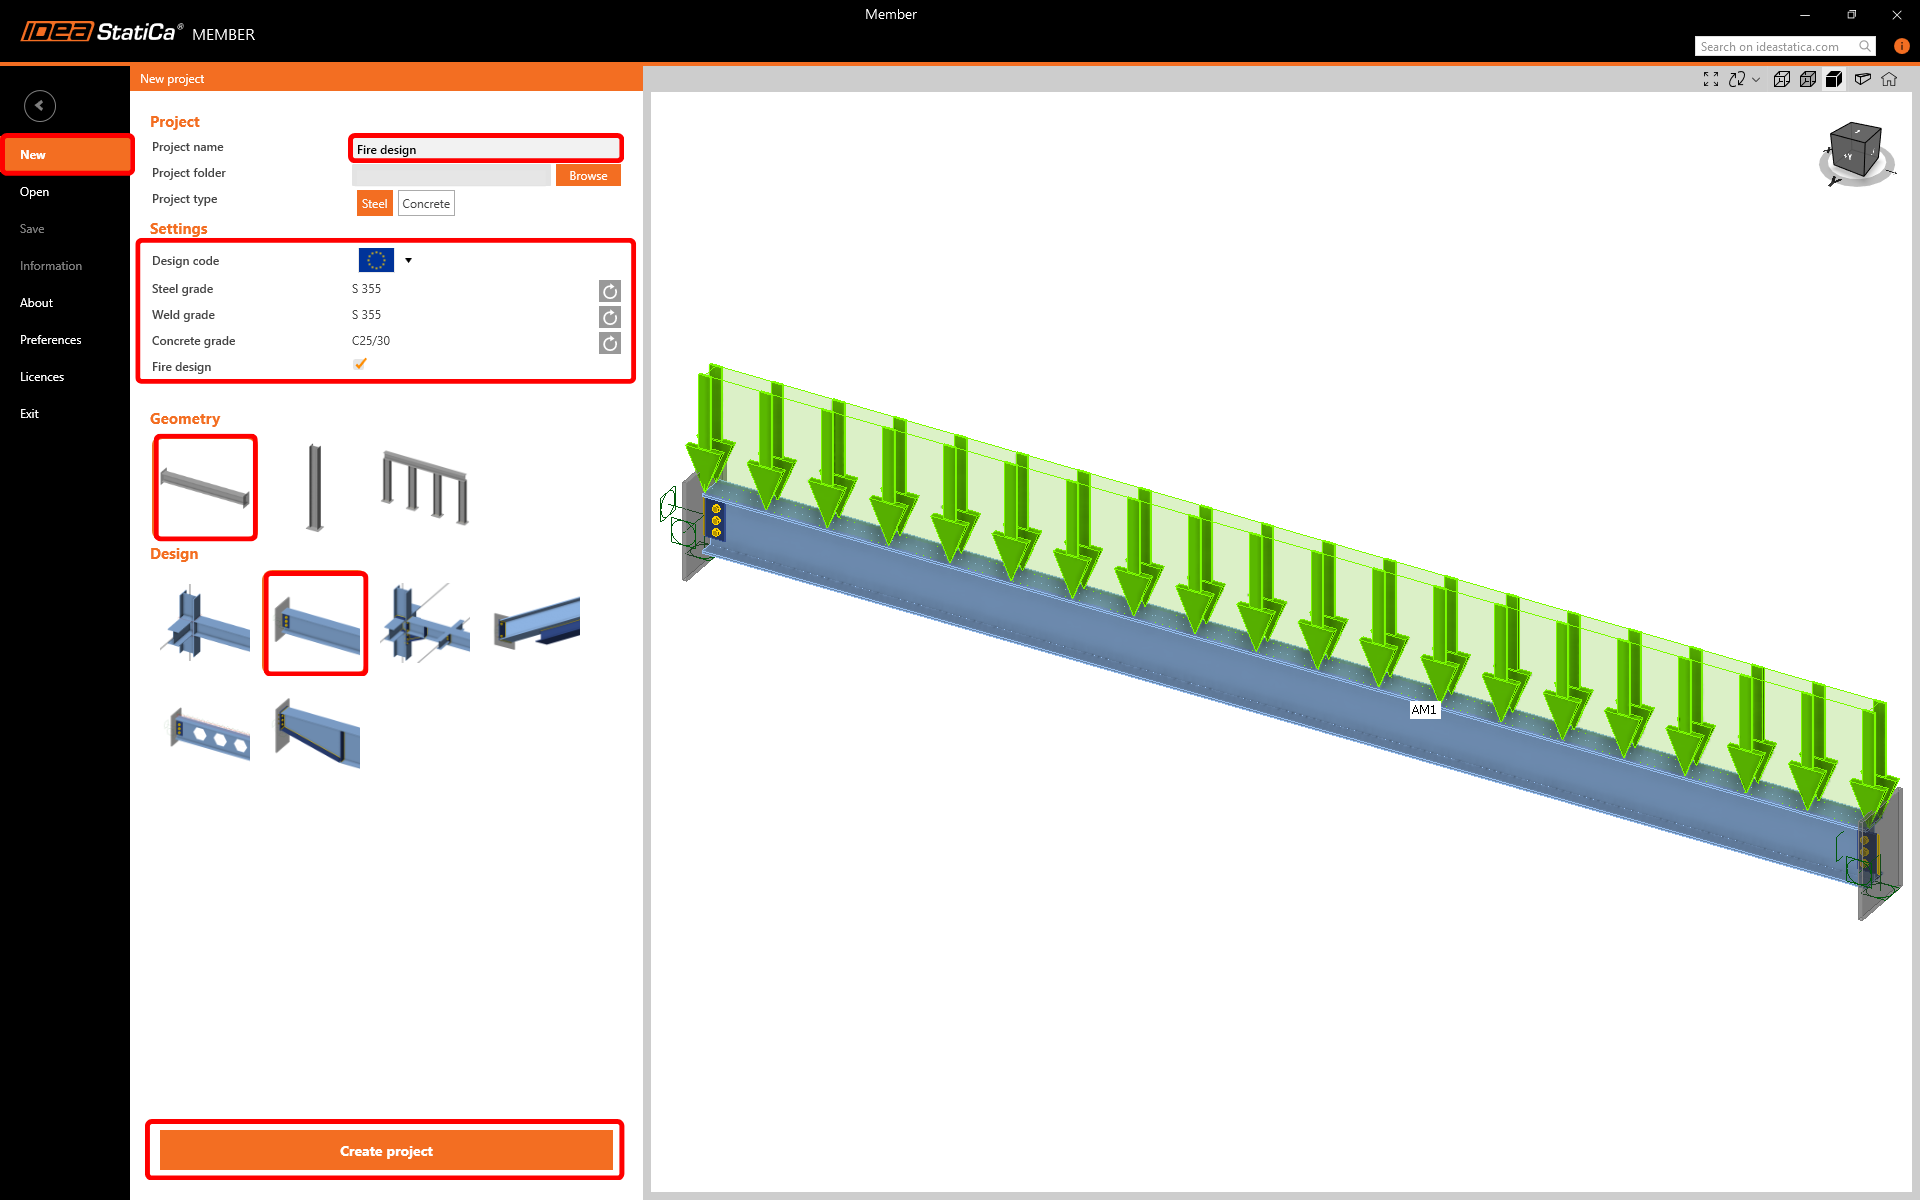Expand the view rotation options arrow
The width and height of the screenshot is (1920, 1200).
[x=1756, y=80]
